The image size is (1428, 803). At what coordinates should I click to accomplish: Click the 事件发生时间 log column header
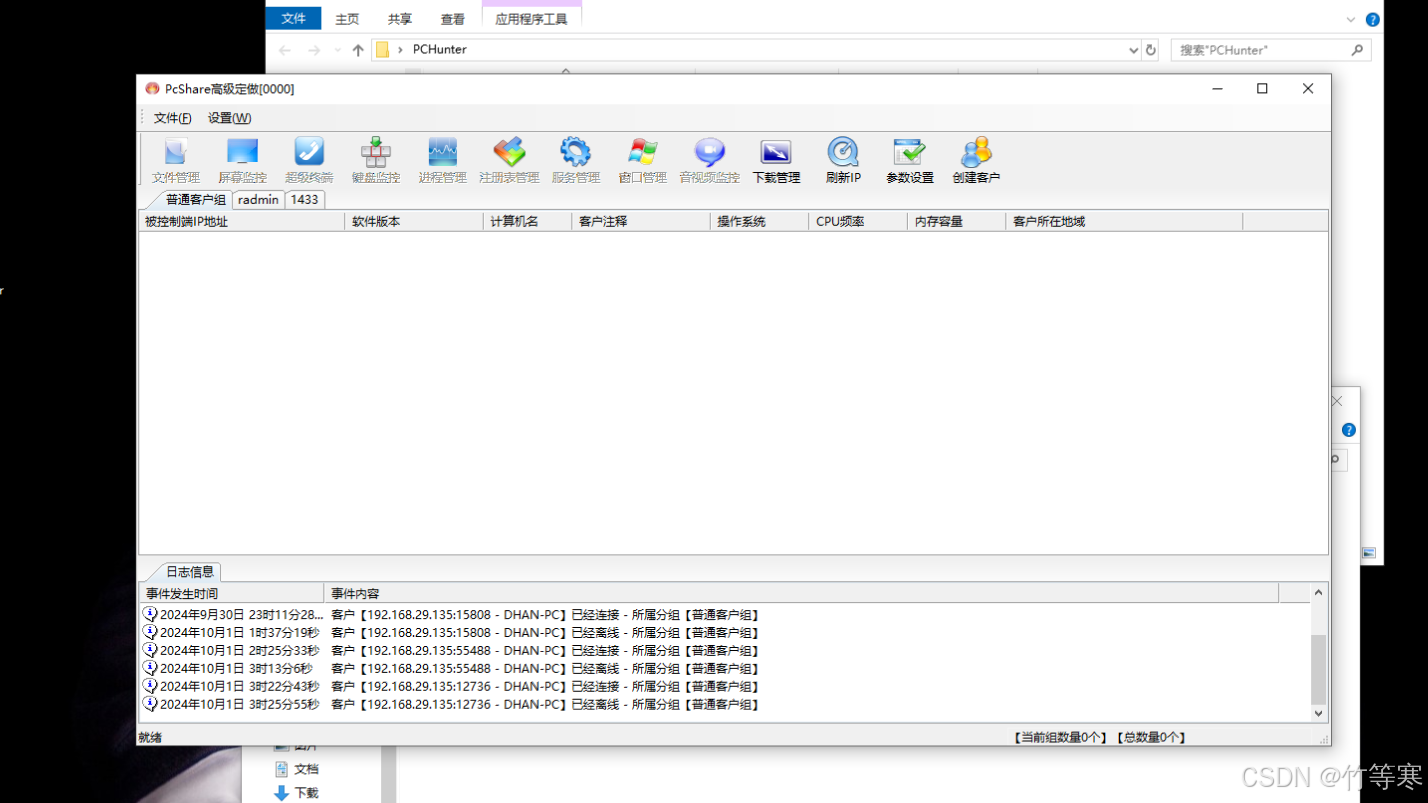[x=231, y=594]
